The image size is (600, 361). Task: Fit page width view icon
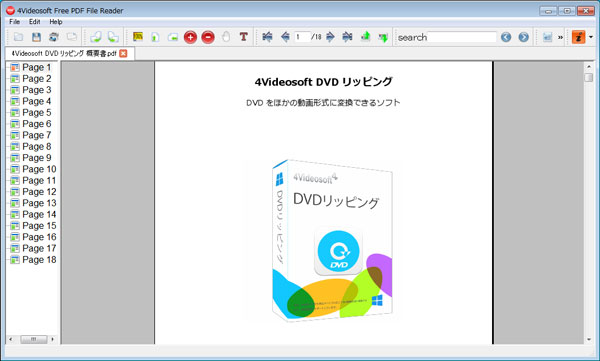173,37
